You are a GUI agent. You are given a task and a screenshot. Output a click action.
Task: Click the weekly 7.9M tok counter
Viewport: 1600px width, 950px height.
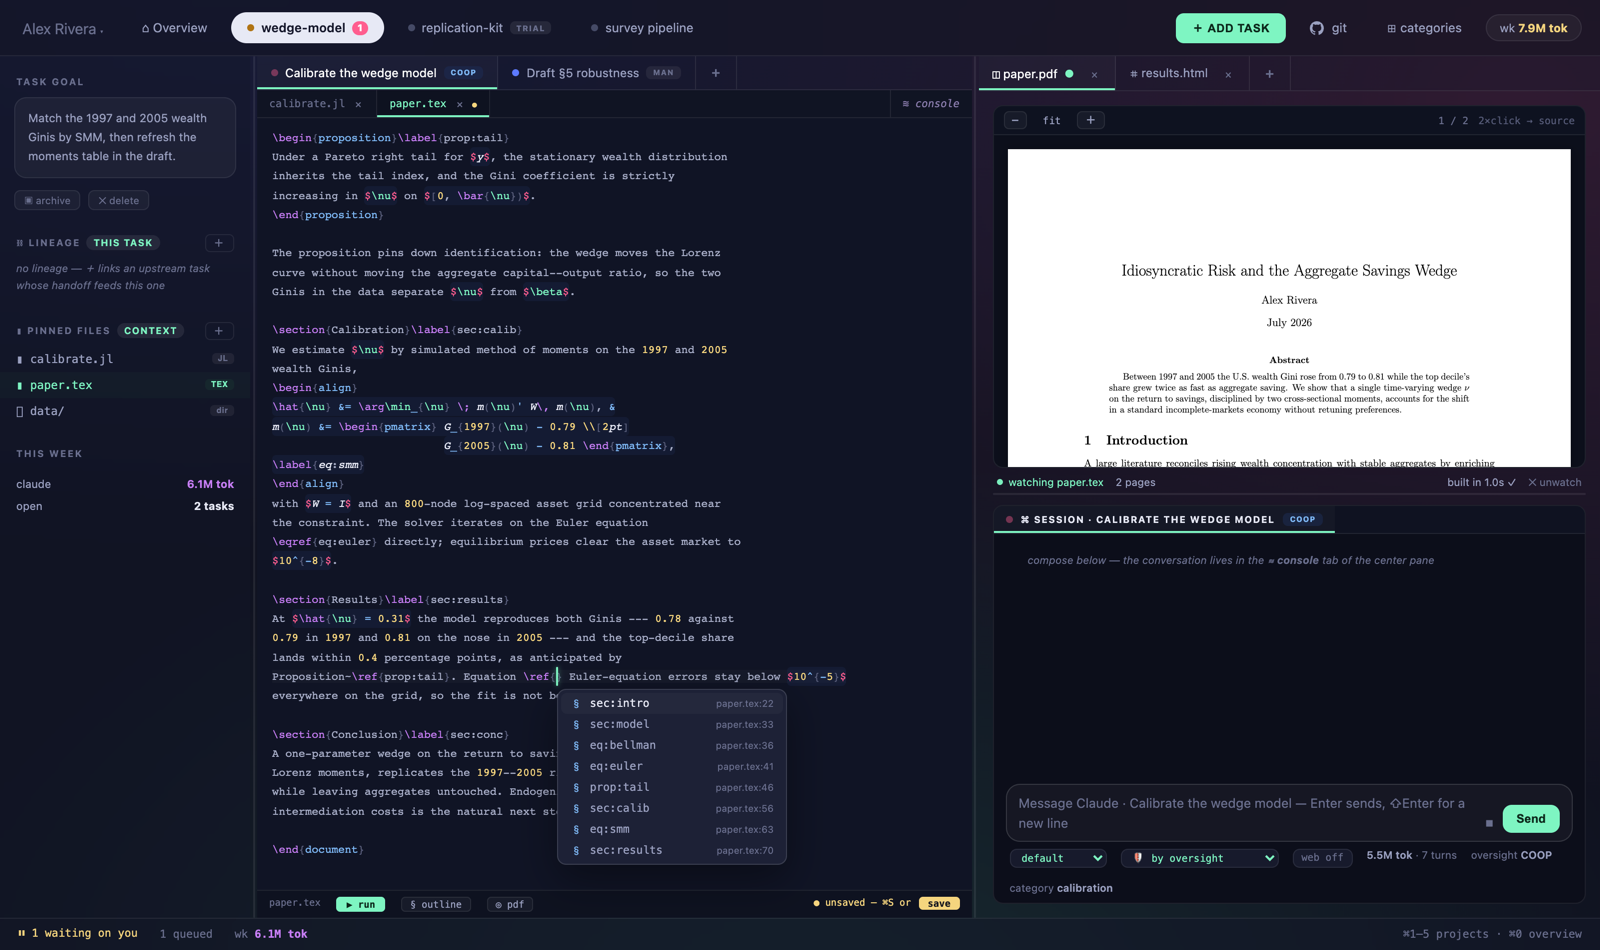[x=1533, y=28]
